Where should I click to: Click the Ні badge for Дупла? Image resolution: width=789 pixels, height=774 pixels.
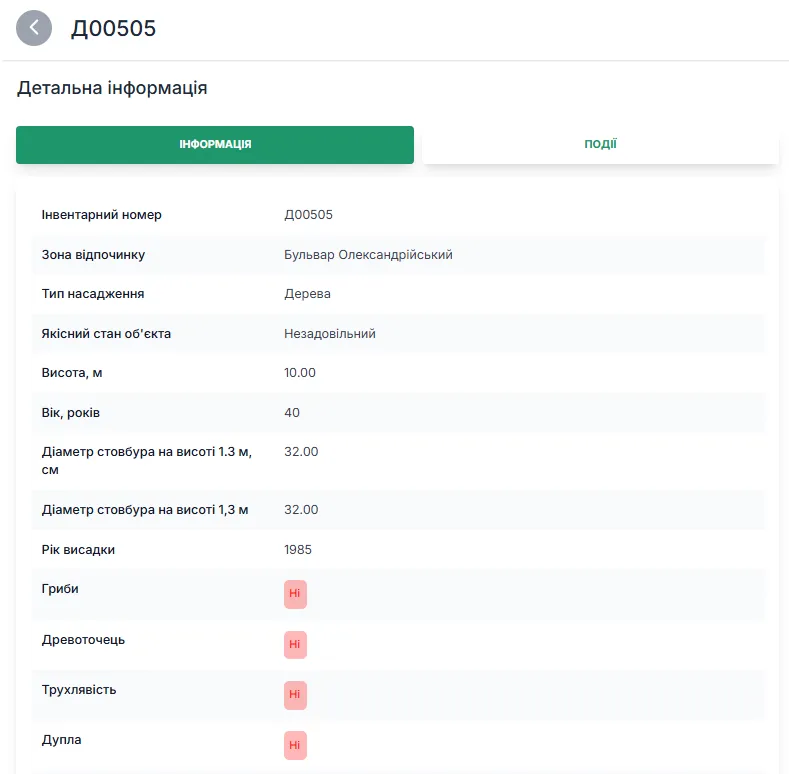[295, 745]
